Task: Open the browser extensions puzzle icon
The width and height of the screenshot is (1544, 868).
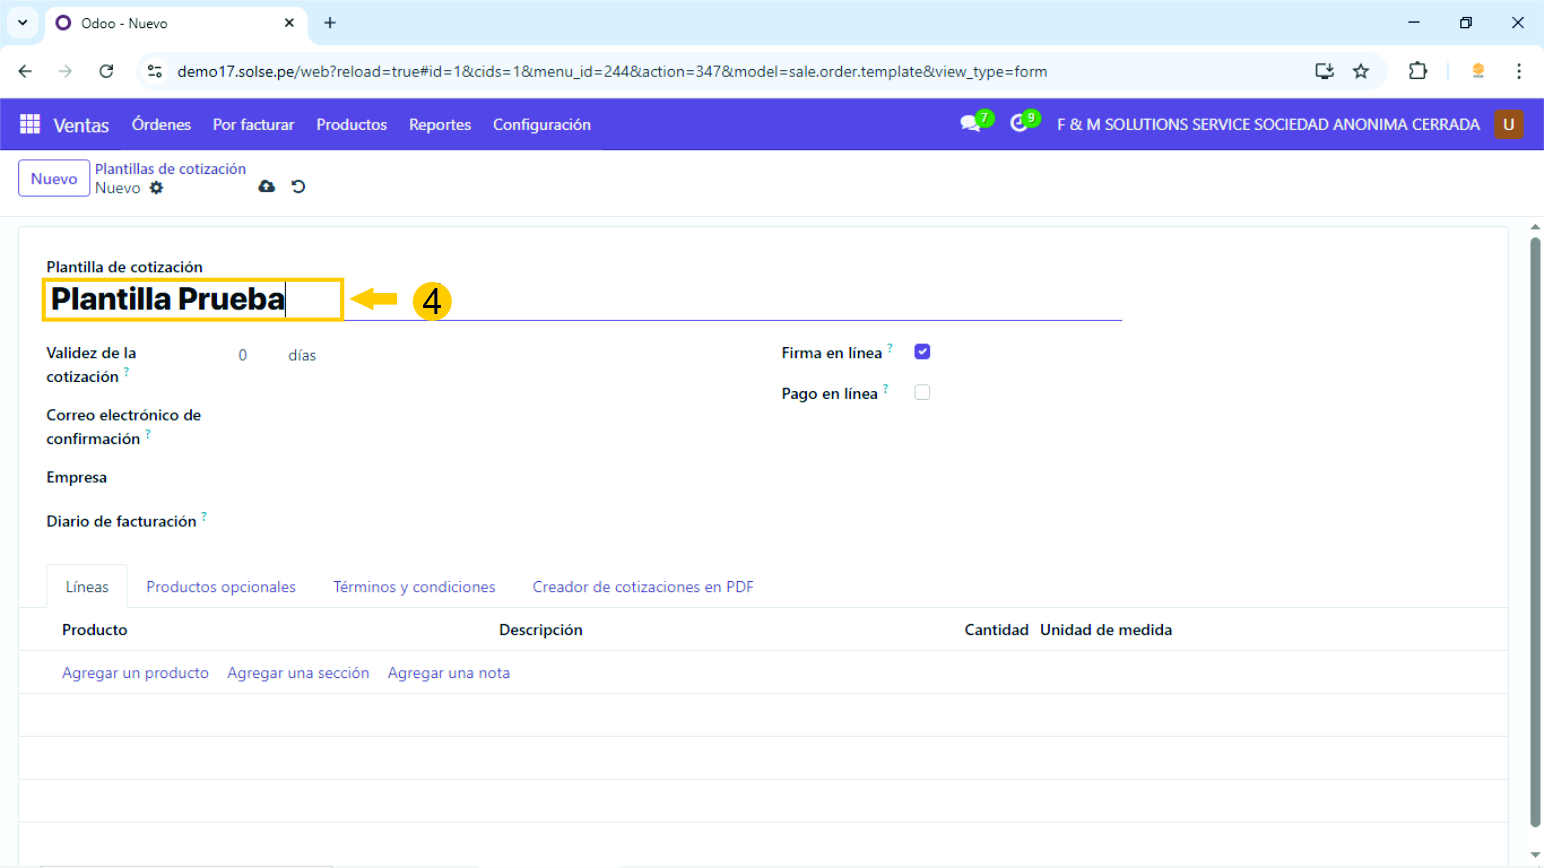Action: coord(1417,71)
